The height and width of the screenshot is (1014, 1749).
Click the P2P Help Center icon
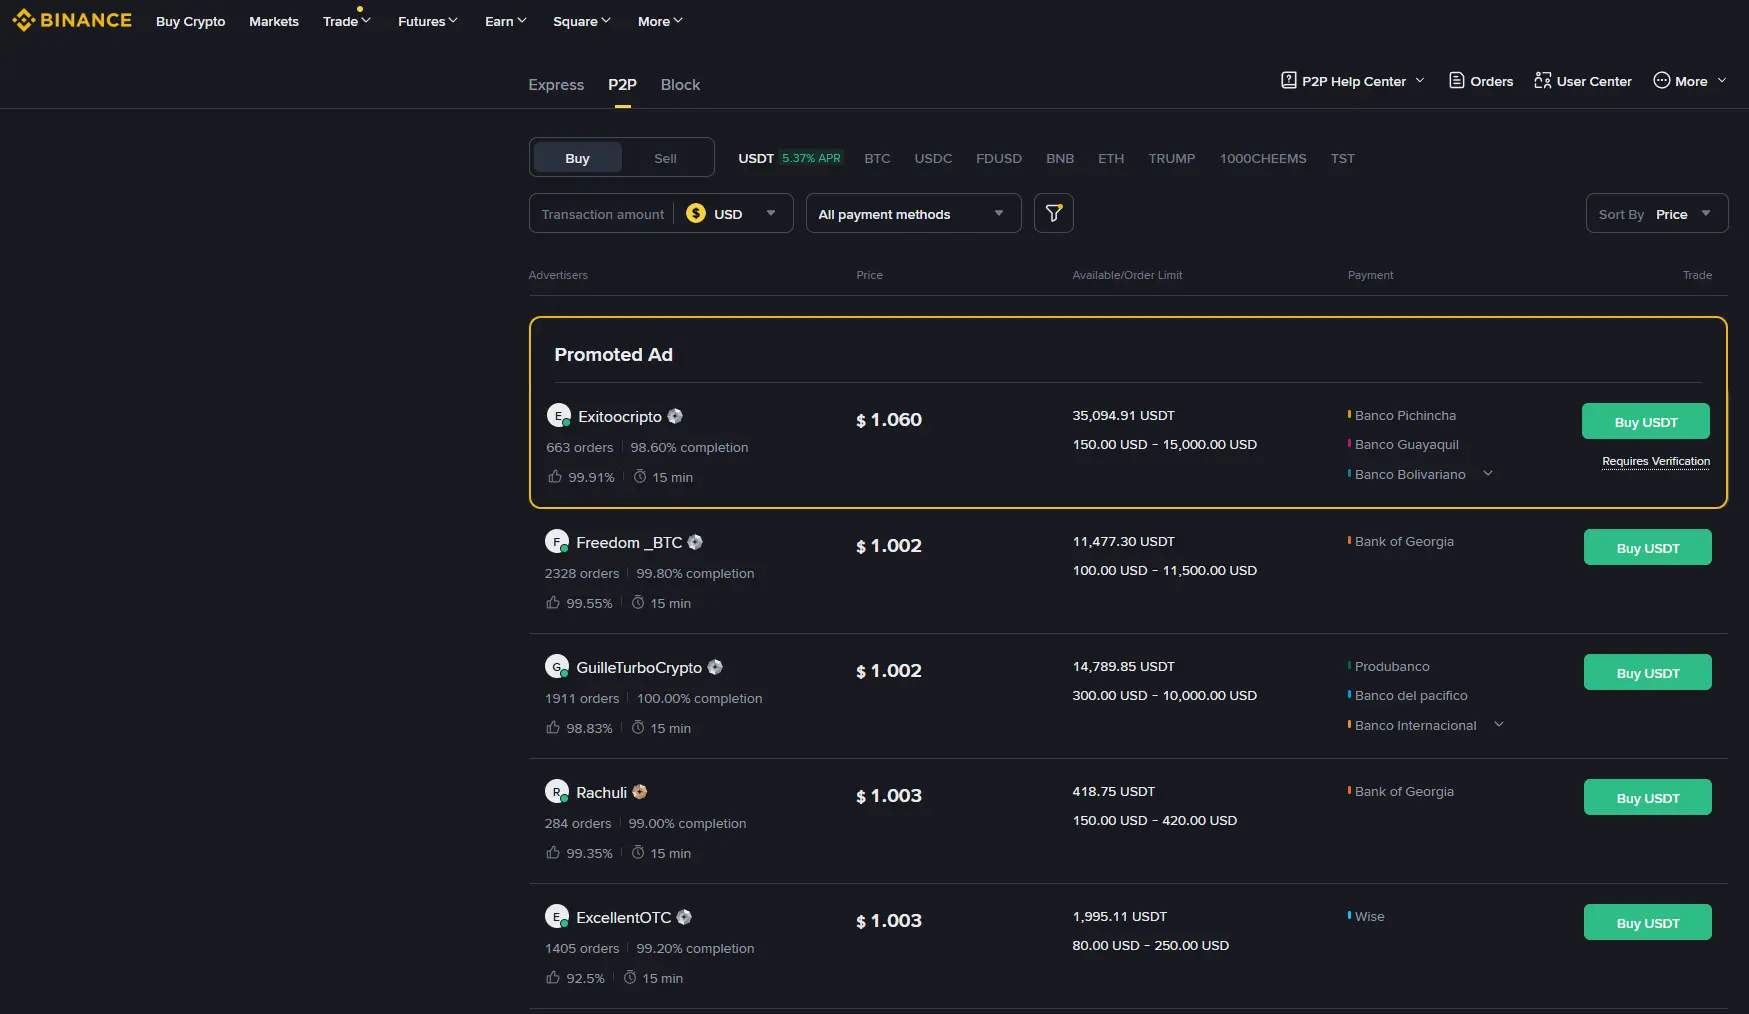[1289, 80]
